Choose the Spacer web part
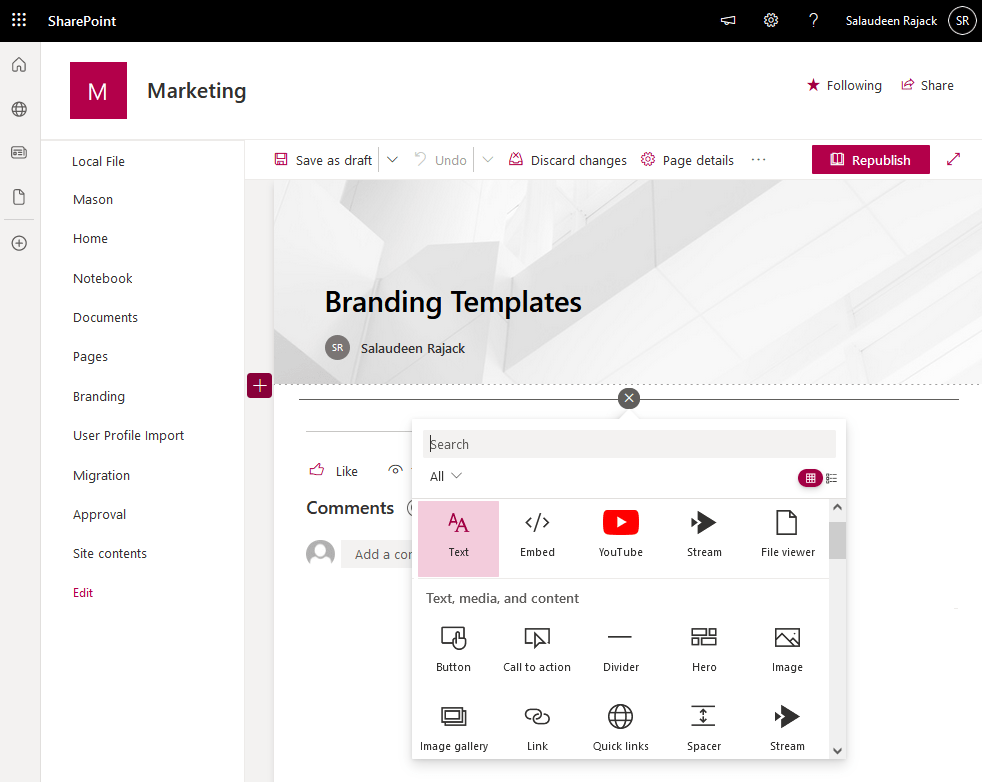 (x=703, y=727)
